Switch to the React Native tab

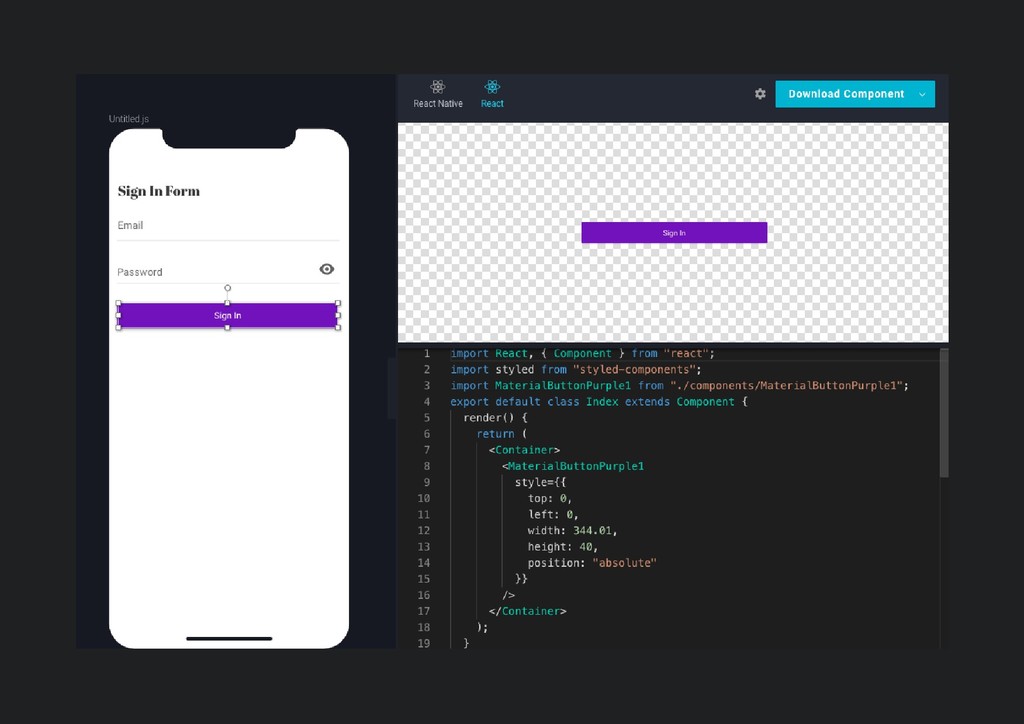438,94
